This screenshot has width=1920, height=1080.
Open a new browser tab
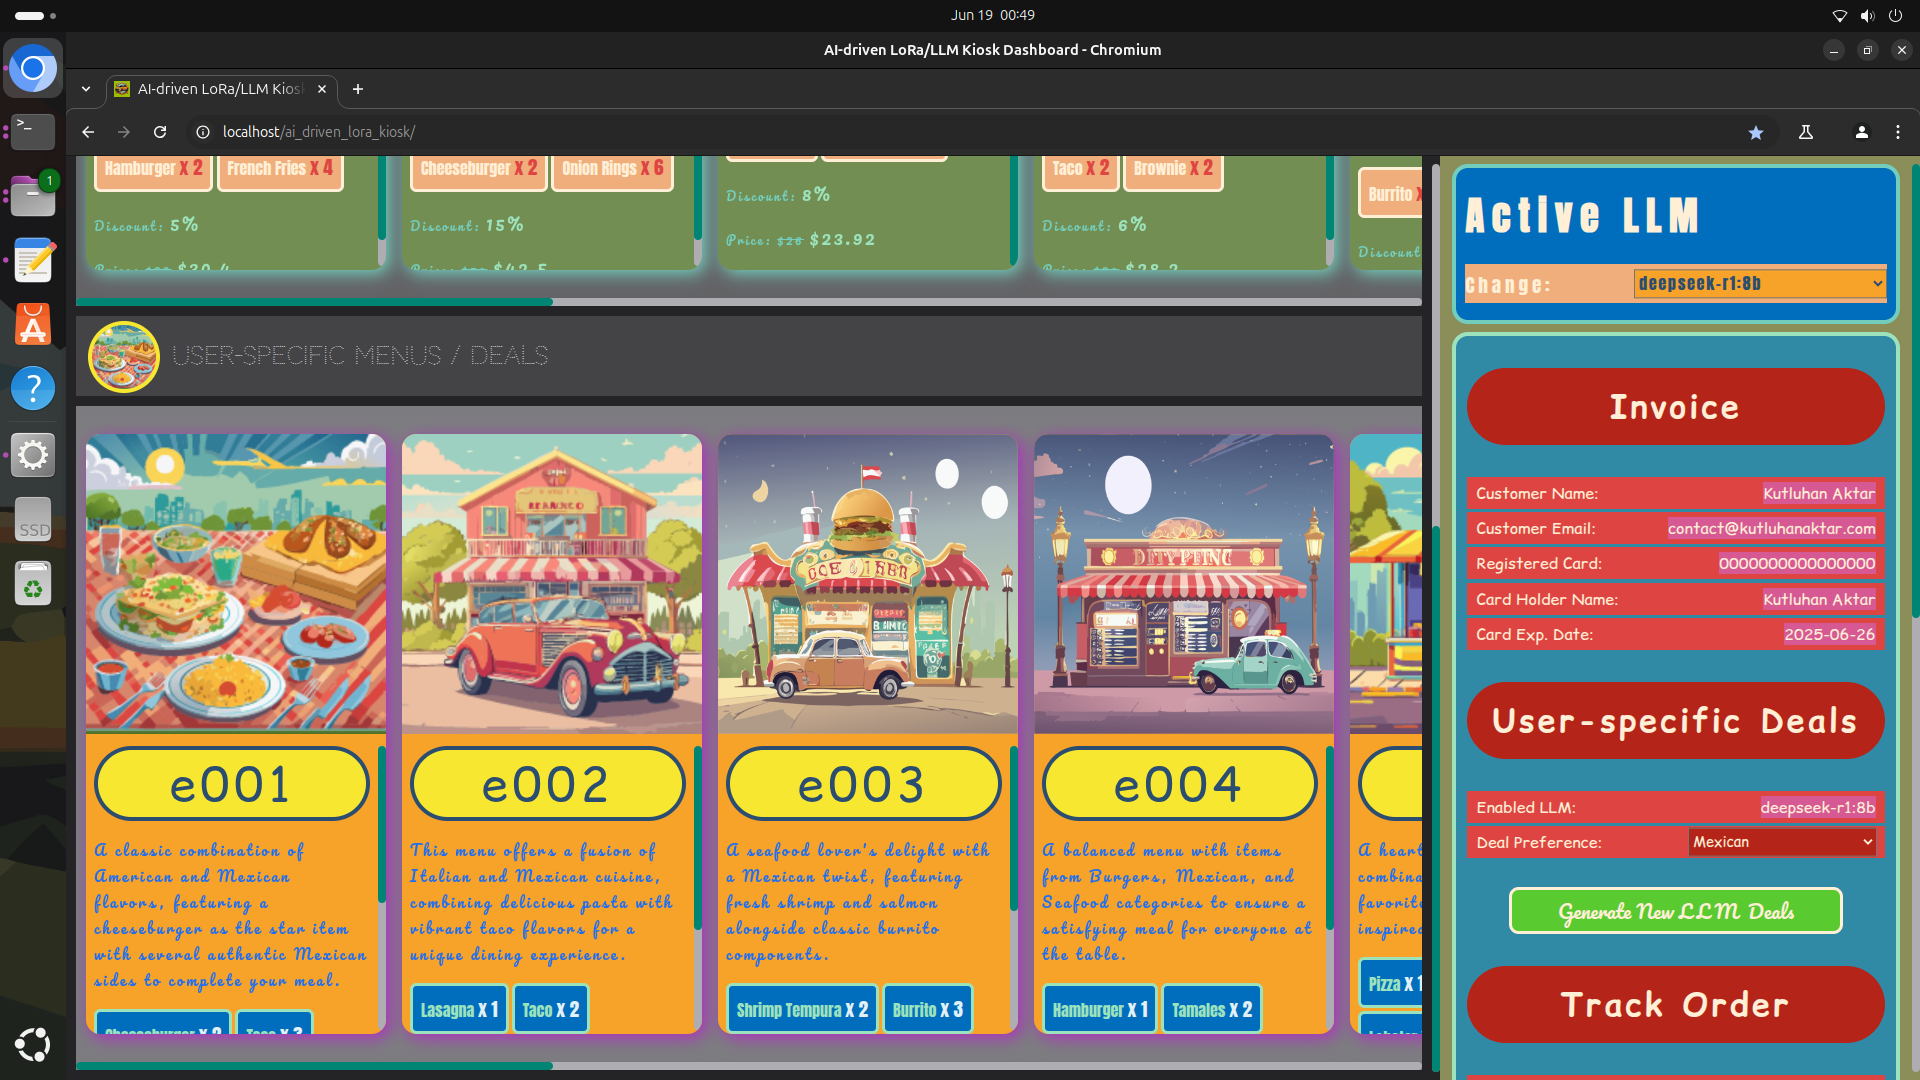(x=357, y=89)
